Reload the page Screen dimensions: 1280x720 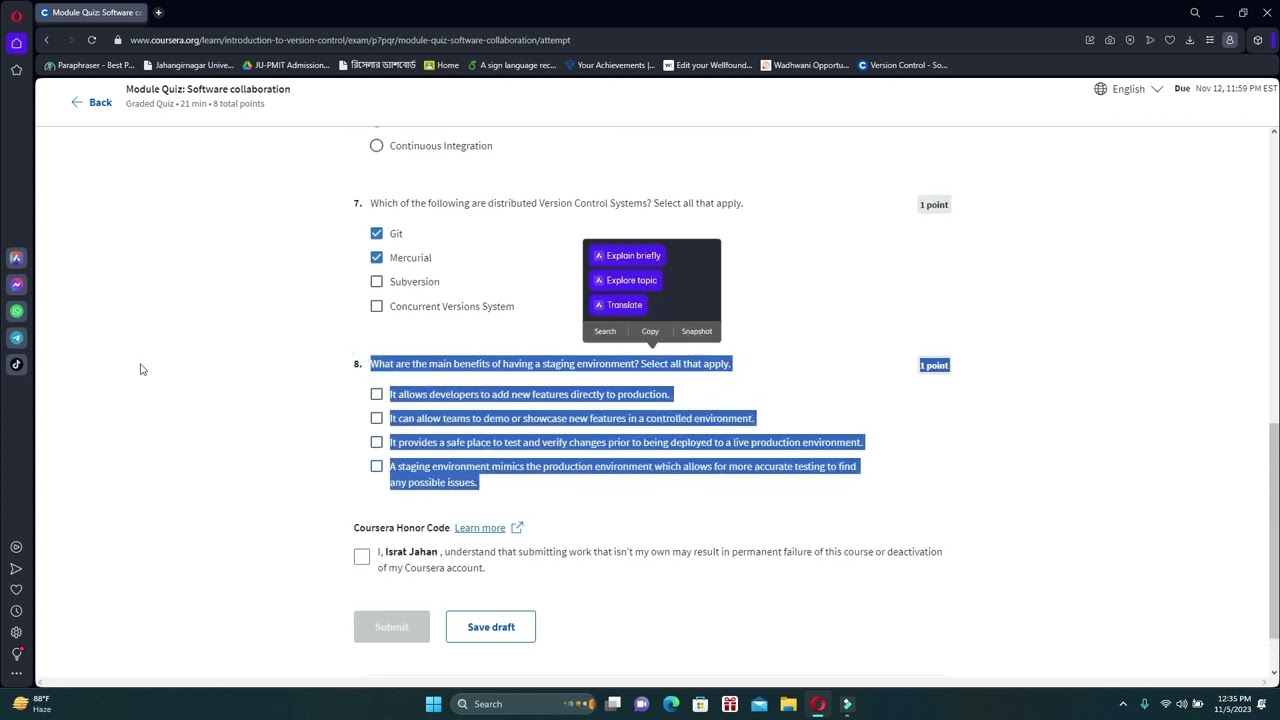point(91,40)
